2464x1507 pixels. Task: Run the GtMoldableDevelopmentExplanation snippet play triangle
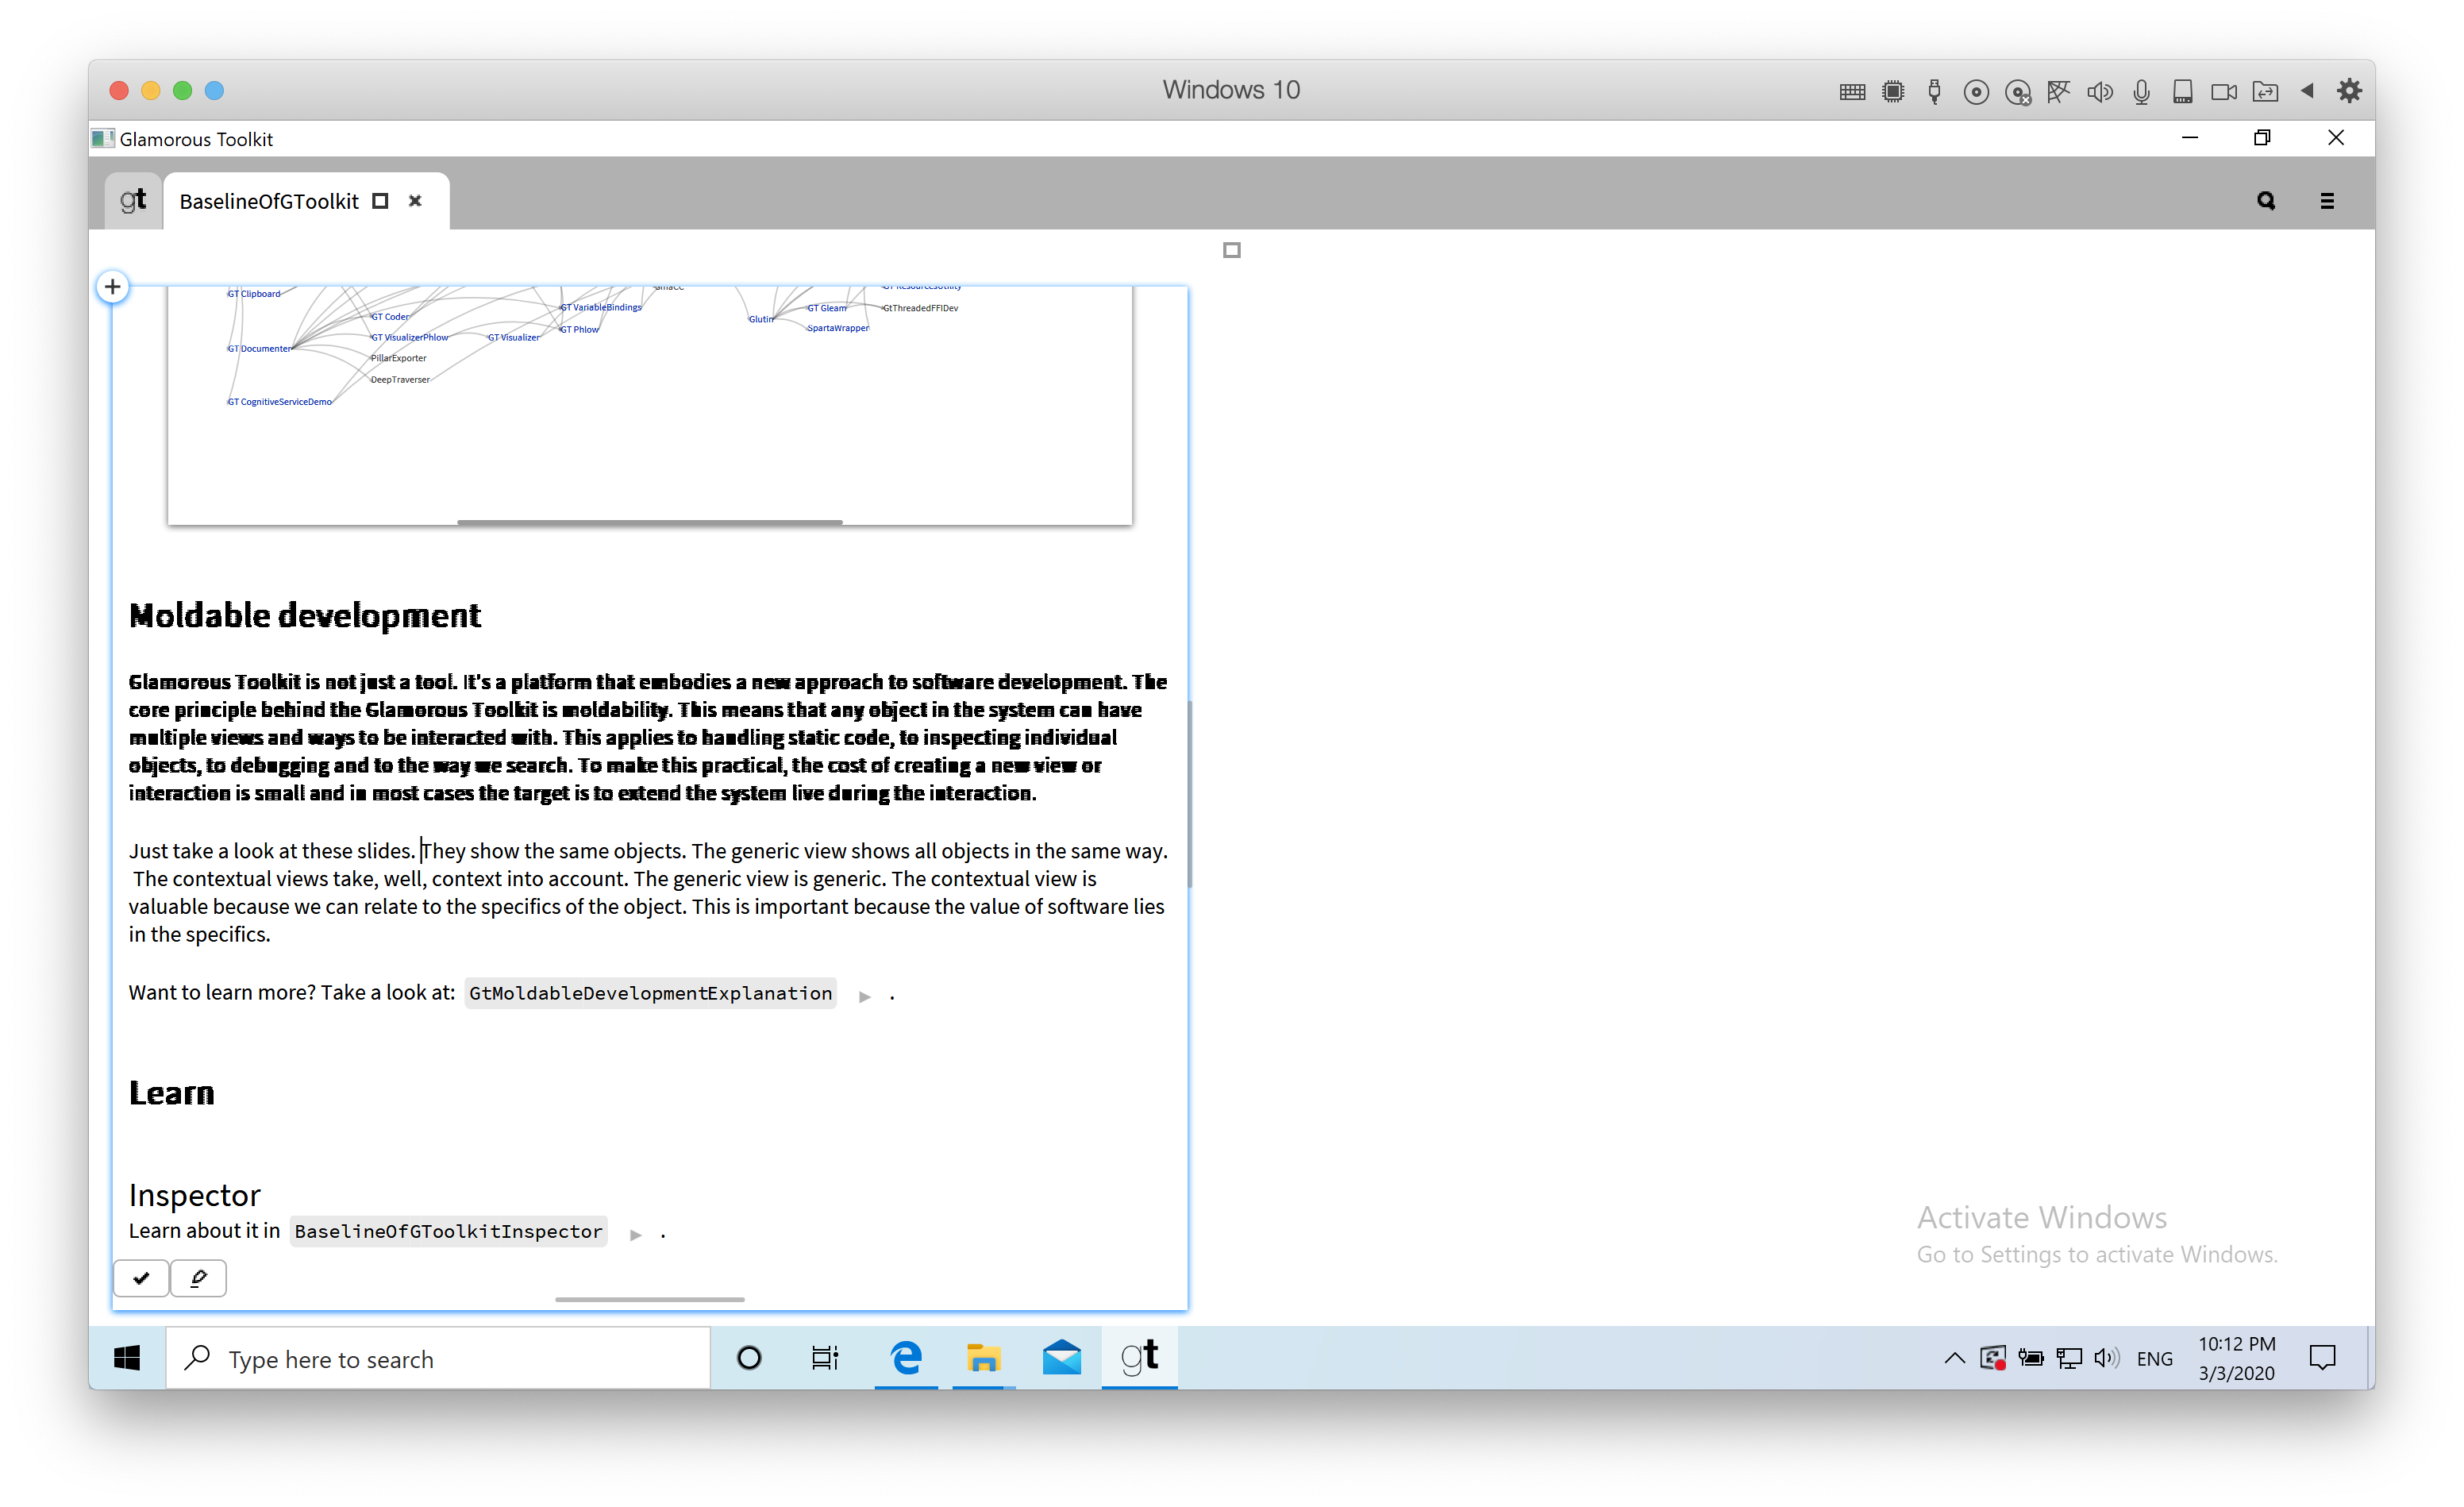[x=864, y=995]
